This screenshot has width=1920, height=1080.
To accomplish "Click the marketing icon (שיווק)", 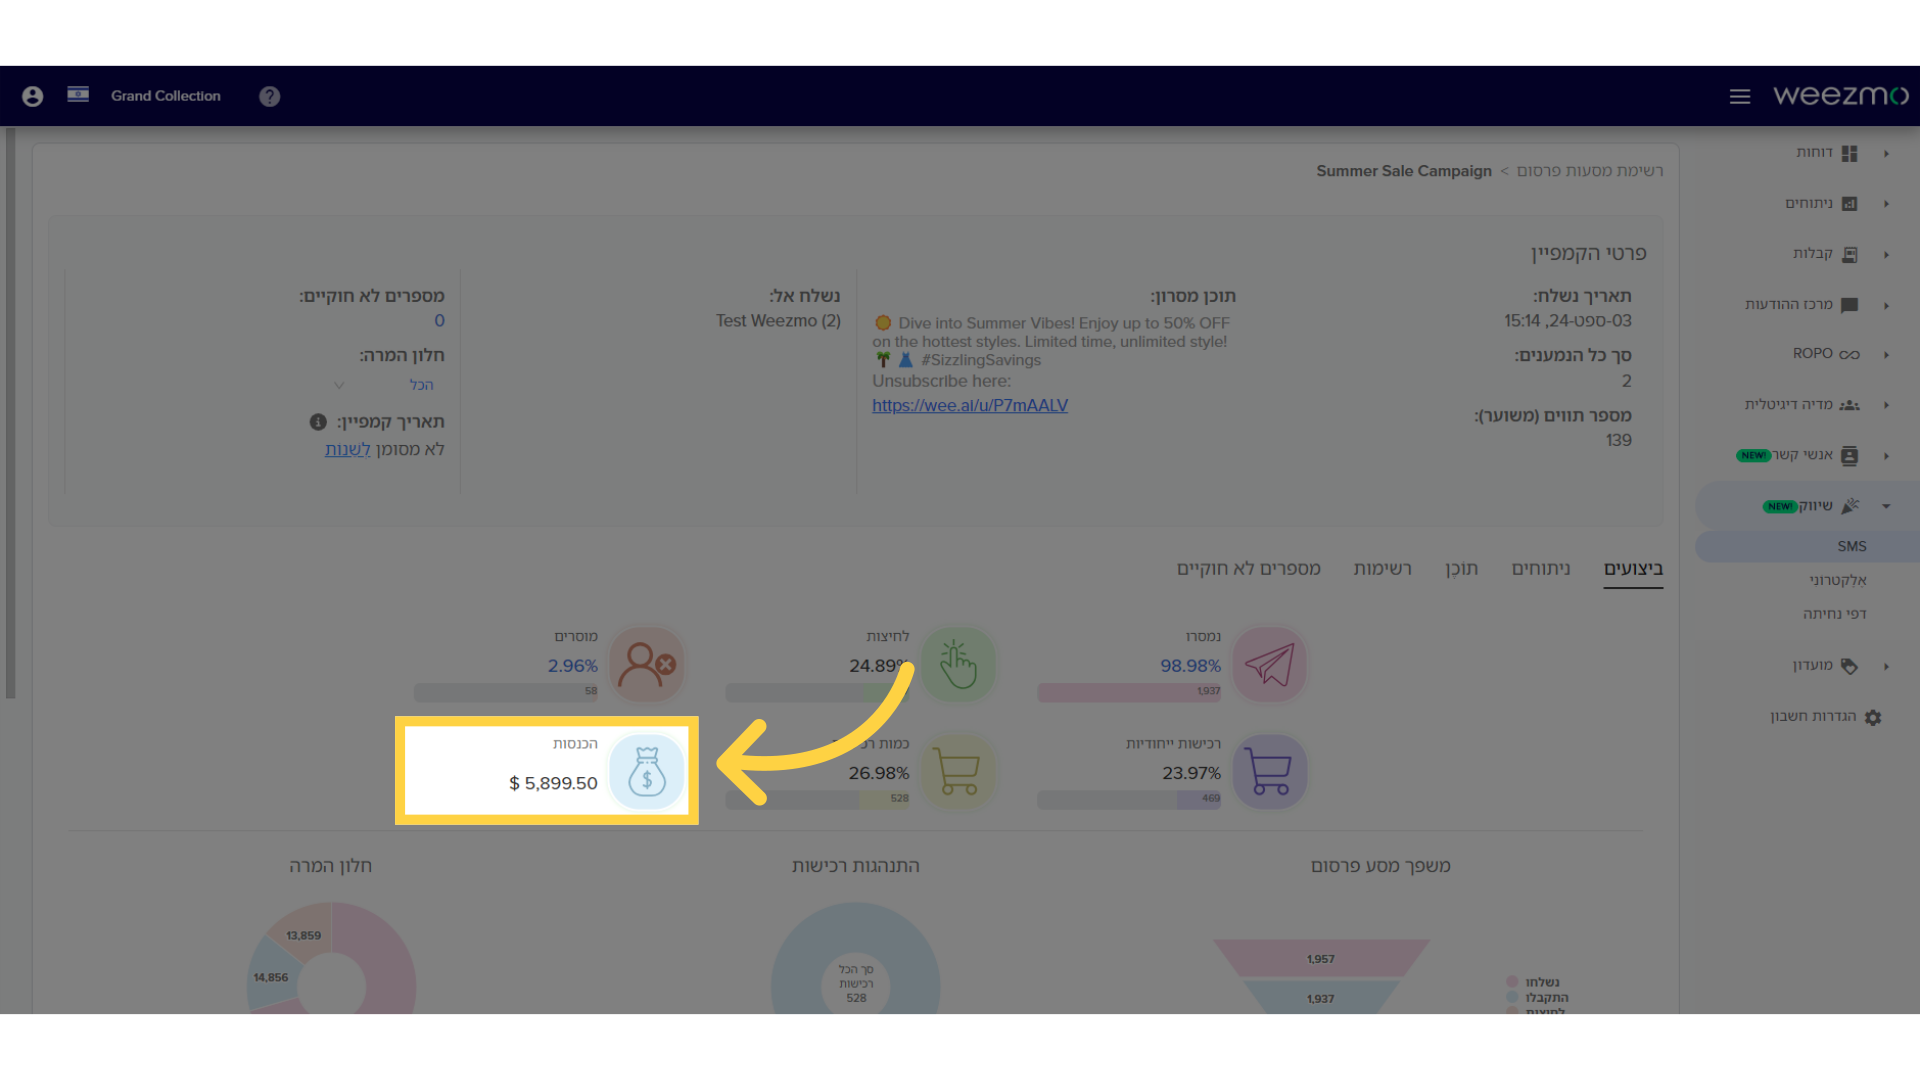I will click(1851, 506).
